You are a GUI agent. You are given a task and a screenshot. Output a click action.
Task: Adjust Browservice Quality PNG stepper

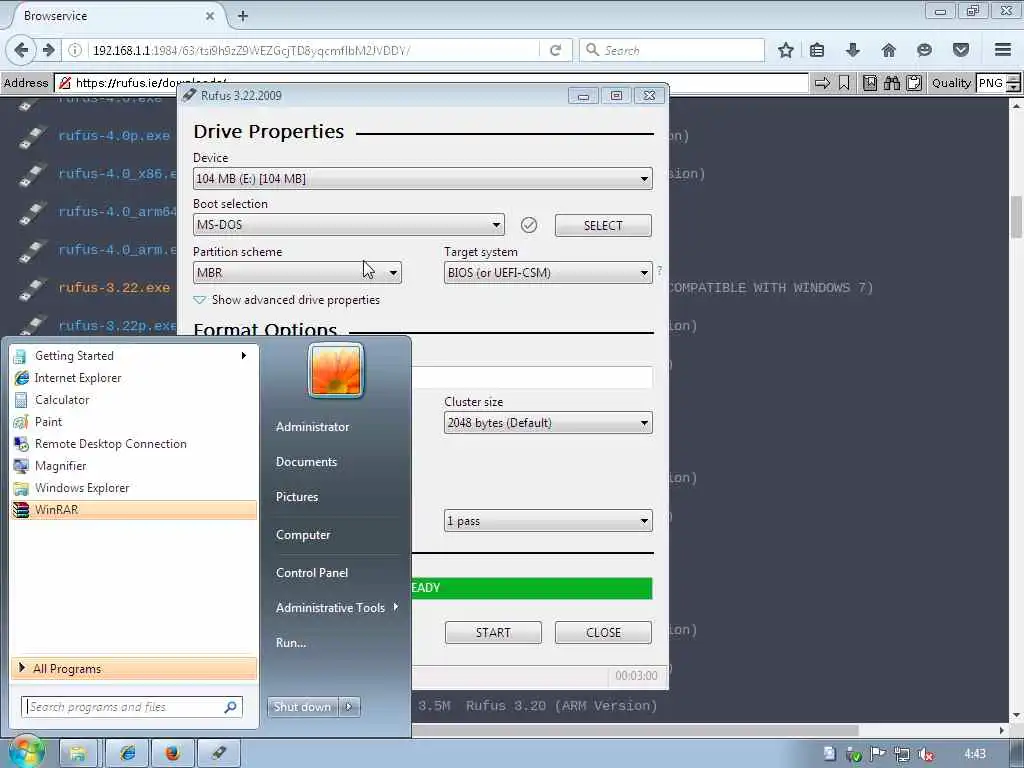point(1013,83)
